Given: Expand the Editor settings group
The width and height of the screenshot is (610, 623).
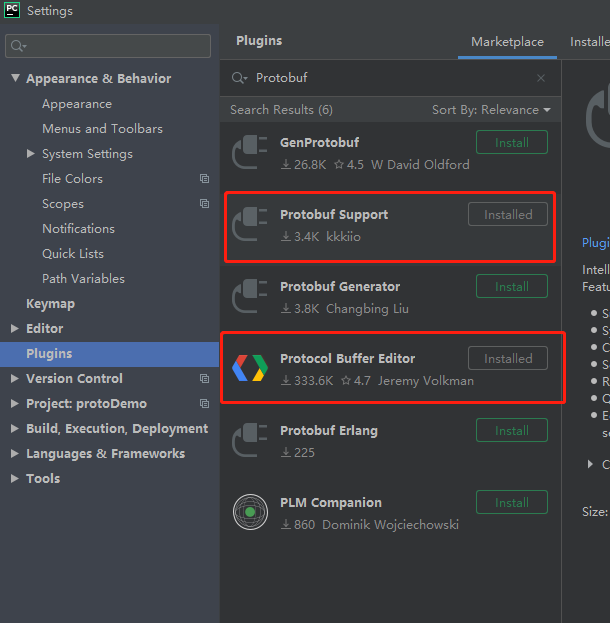Looking at the screenshot, I should 15,328.
